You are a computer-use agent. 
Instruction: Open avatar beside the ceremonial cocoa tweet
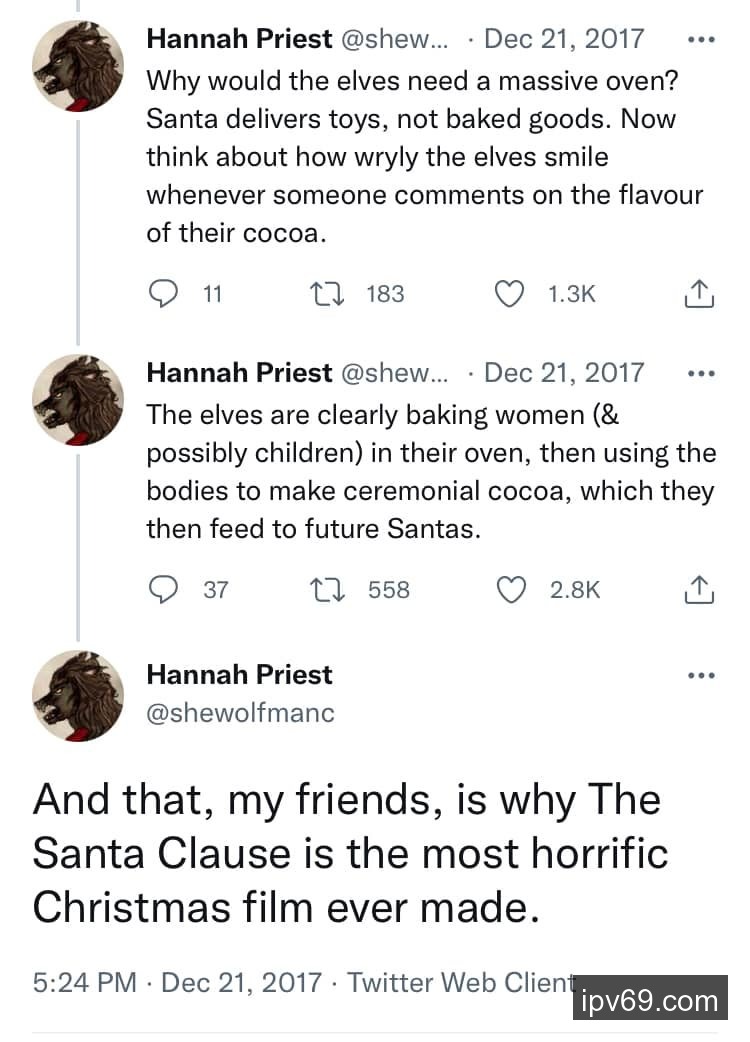[x=78, y=399]
